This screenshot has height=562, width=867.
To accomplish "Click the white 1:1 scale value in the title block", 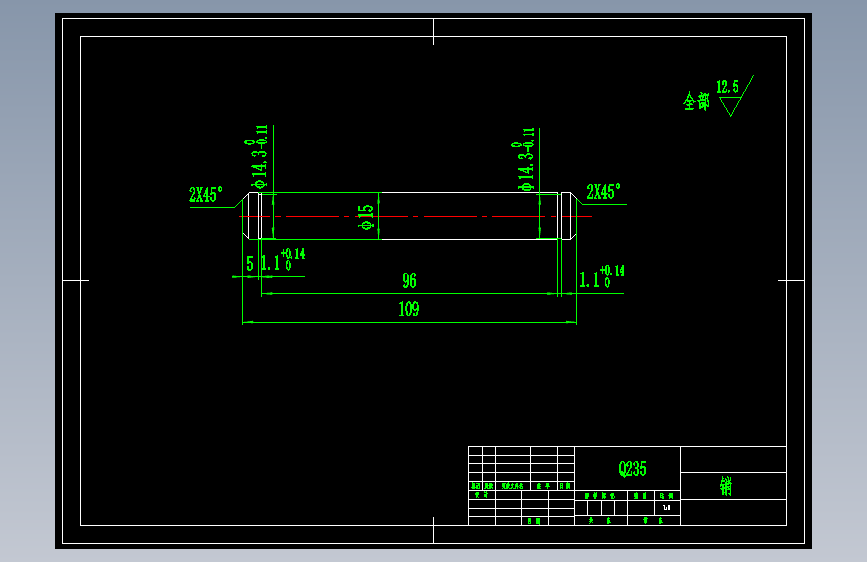I will tap(667, 507).
